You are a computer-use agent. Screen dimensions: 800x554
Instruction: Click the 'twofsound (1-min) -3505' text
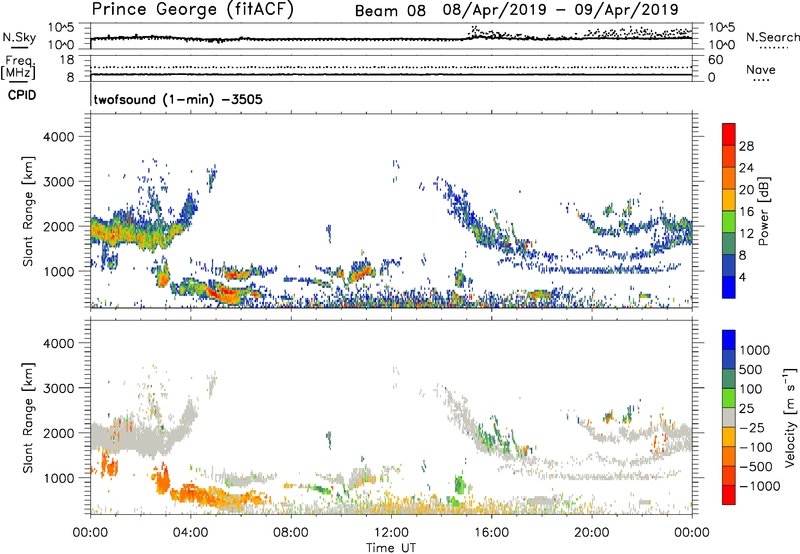coord(178,99)
